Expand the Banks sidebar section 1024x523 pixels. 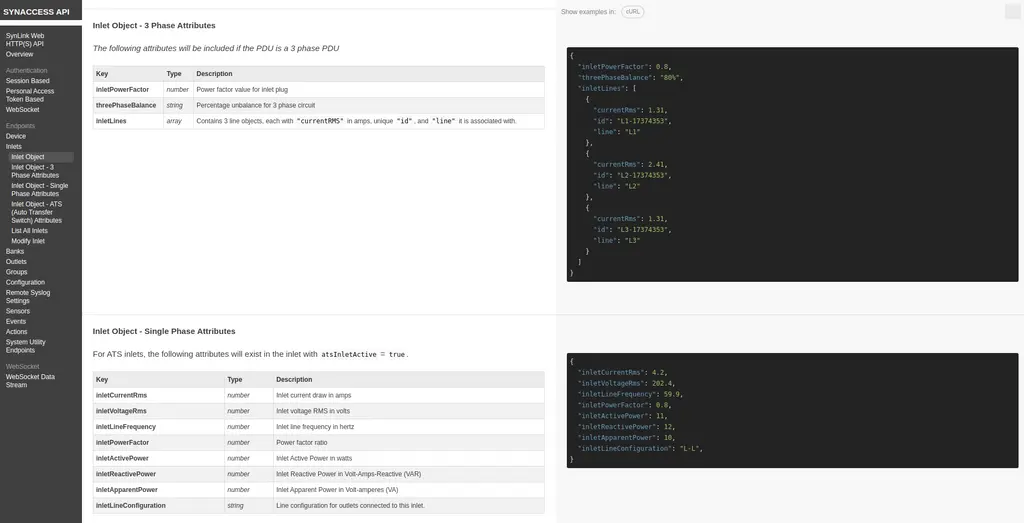(15, 251)
